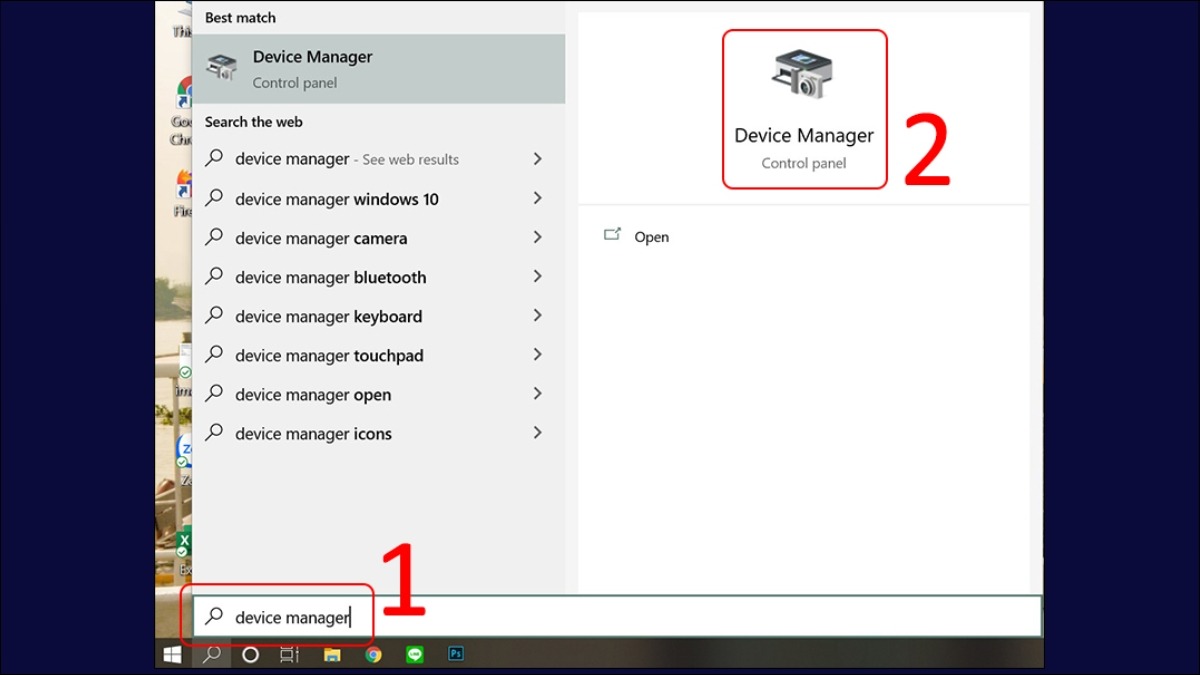Choose 'device manager - See web results' entry
Screen dimensions: 1200x675
coord(378,159)
